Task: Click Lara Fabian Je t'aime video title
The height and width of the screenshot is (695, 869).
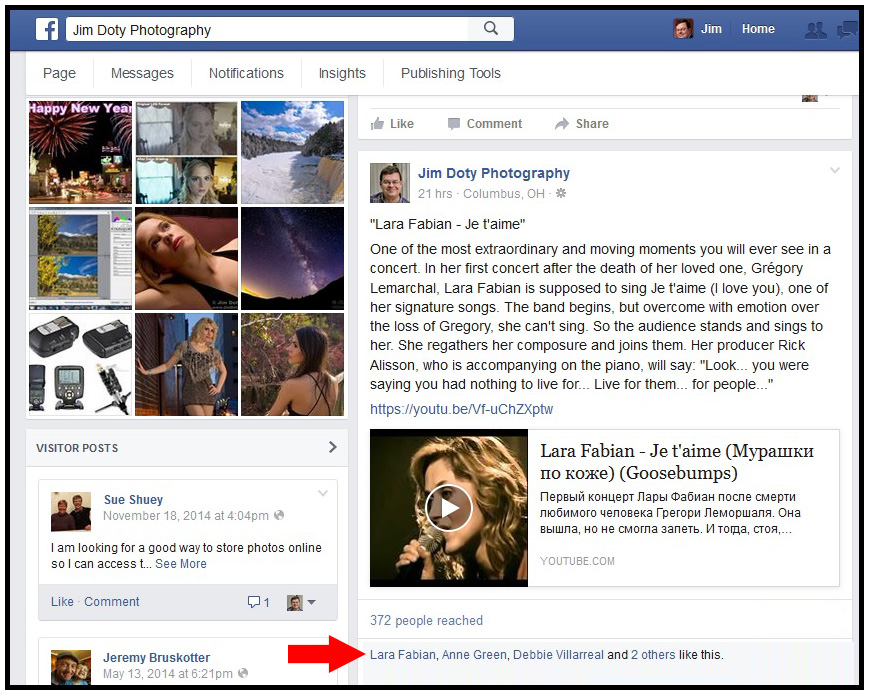Action: coord(677,462)
